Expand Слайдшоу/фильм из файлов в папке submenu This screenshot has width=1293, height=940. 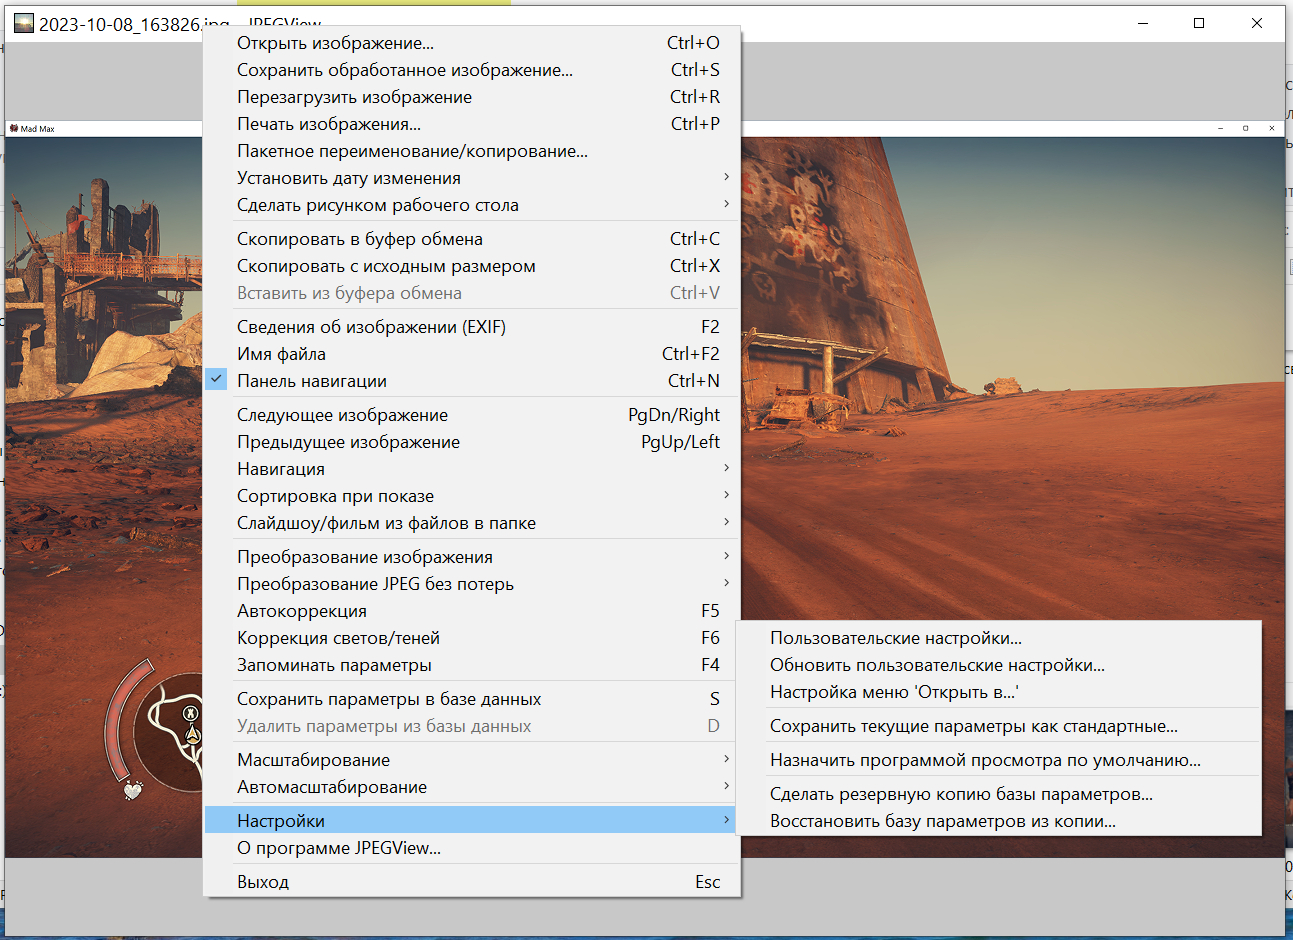(471, 523)
